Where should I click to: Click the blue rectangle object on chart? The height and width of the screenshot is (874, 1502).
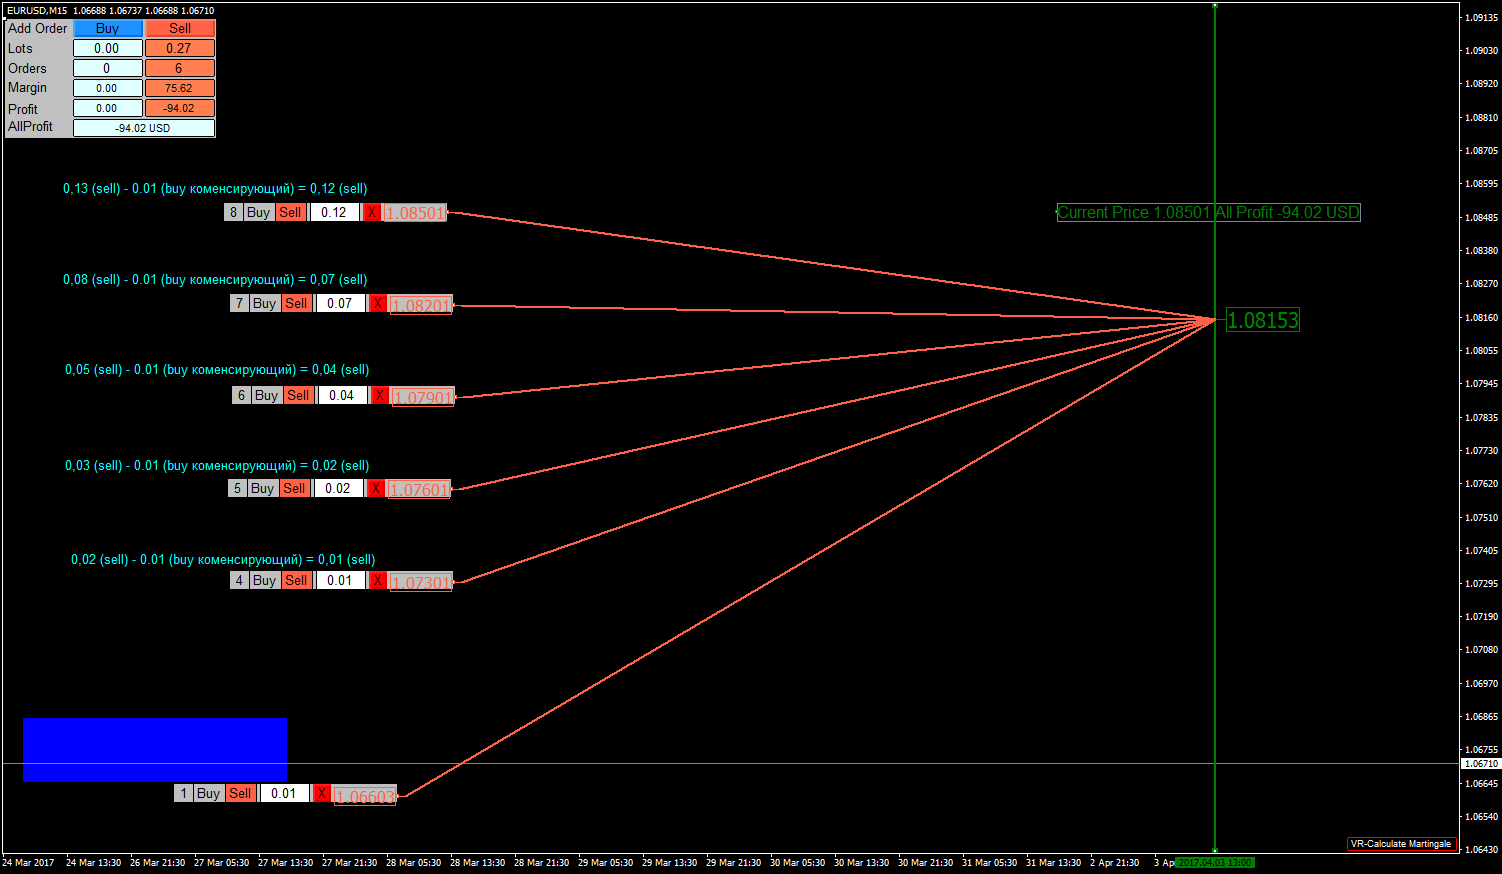pos(155,749)
